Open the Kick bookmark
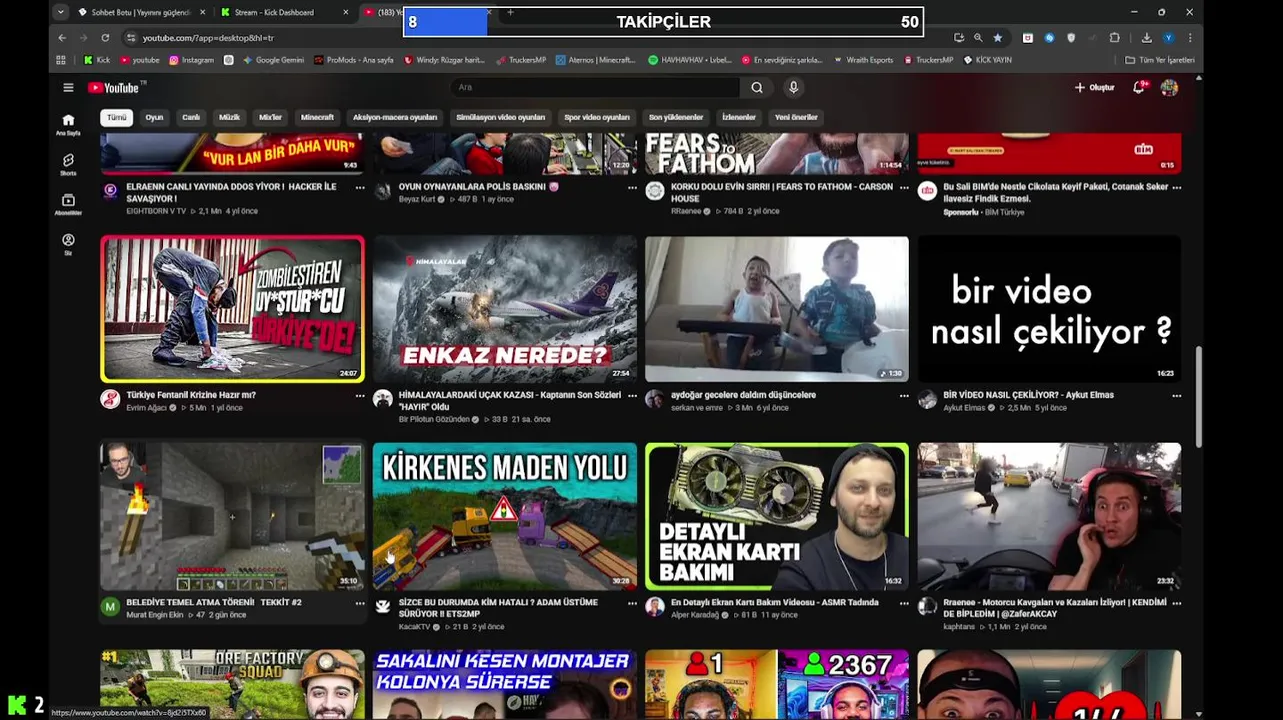This screenshot has height=720, width=1283. coord(97,60)
